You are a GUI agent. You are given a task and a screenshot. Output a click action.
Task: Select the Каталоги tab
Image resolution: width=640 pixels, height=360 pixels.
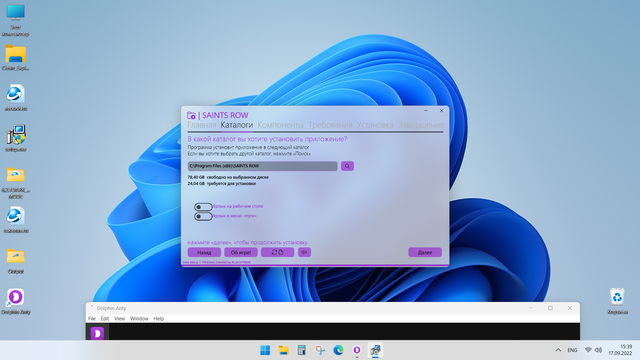pyautogui.click(x=237, y=125)
